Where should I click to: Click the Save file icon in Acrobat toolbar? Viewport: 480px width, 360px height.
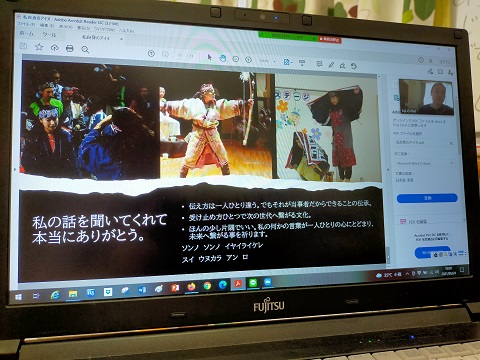pyautogui.click(x=23, y=46)
